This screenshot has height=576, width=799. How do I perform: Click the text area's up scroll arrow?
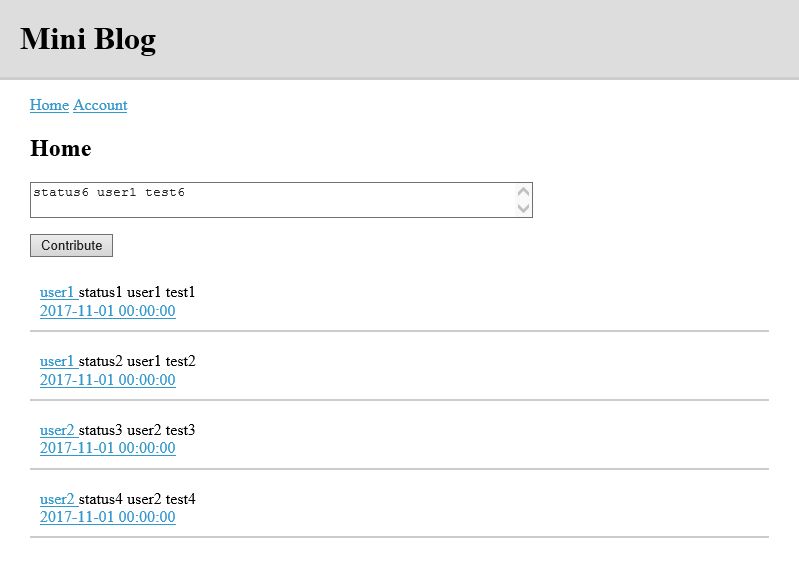(x=523, y=192)
